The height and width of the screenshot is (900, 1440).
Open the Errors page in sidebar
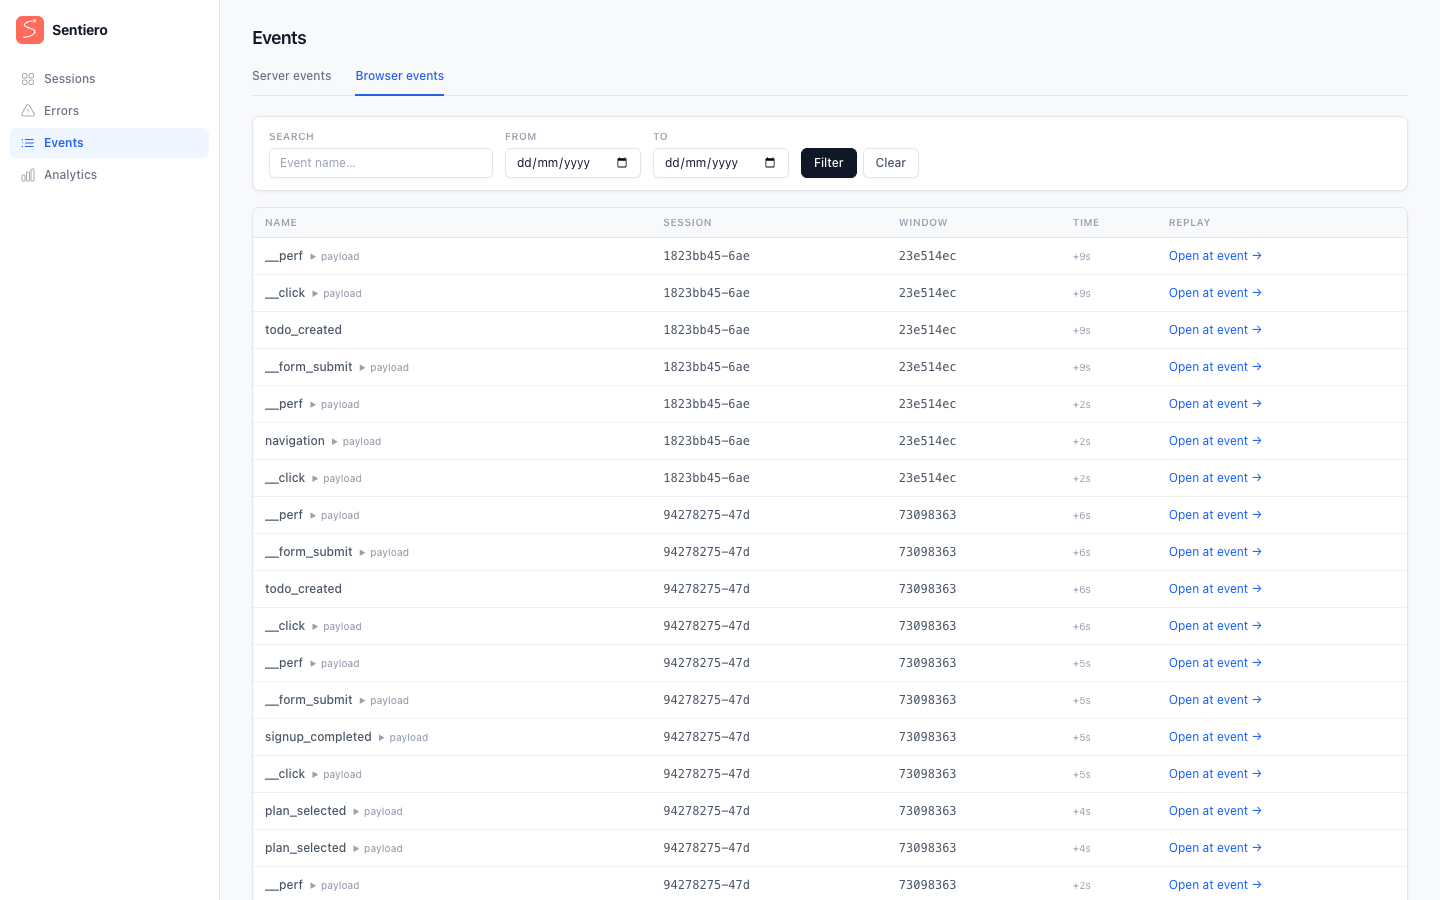pyautogui.click(x=109, y=111)
